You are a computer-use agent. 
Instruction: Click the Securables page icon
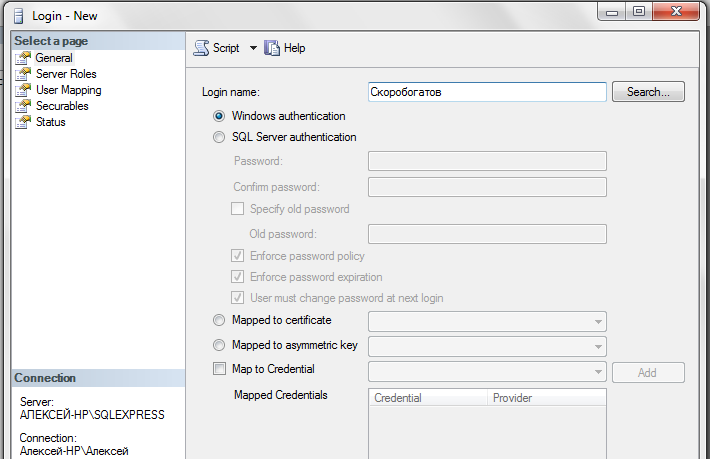tap(23, 106)
